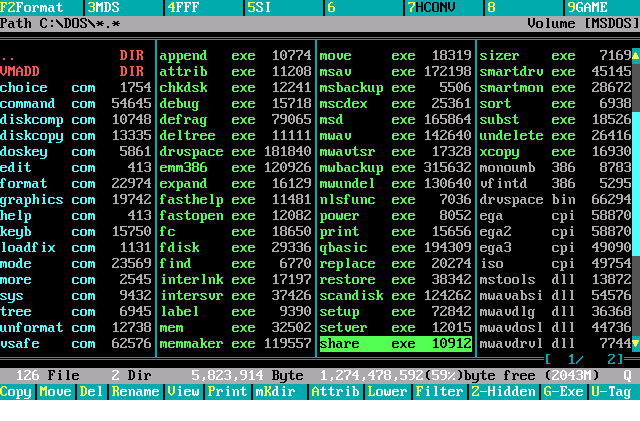Open the Attrib command
The height and width of the screenshot is (421, 640).
[336, 392]
